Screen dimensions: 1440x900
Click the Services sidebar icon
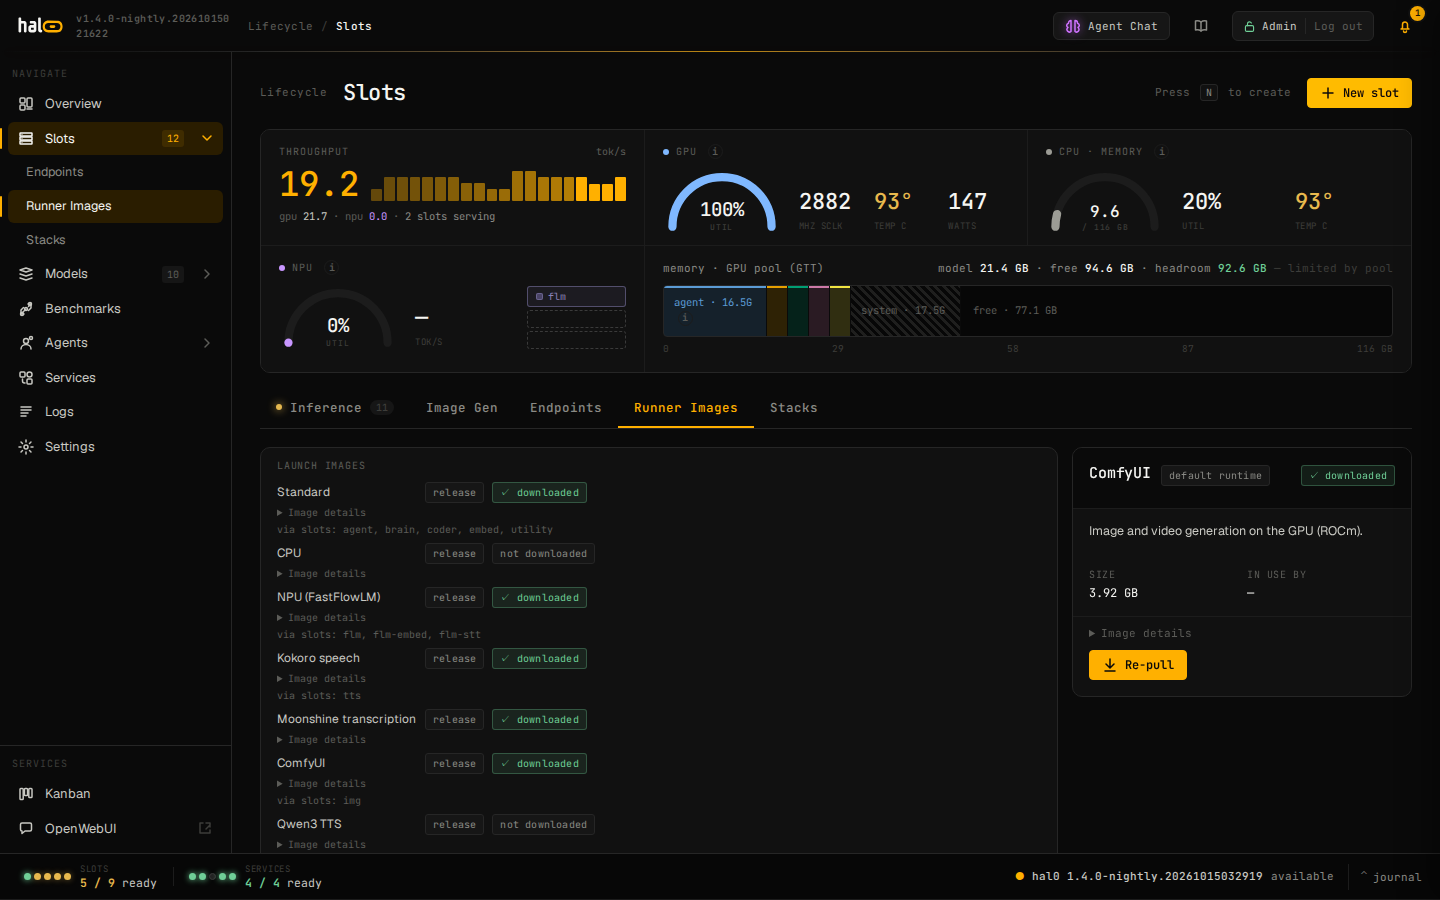(x=26, y=378)
